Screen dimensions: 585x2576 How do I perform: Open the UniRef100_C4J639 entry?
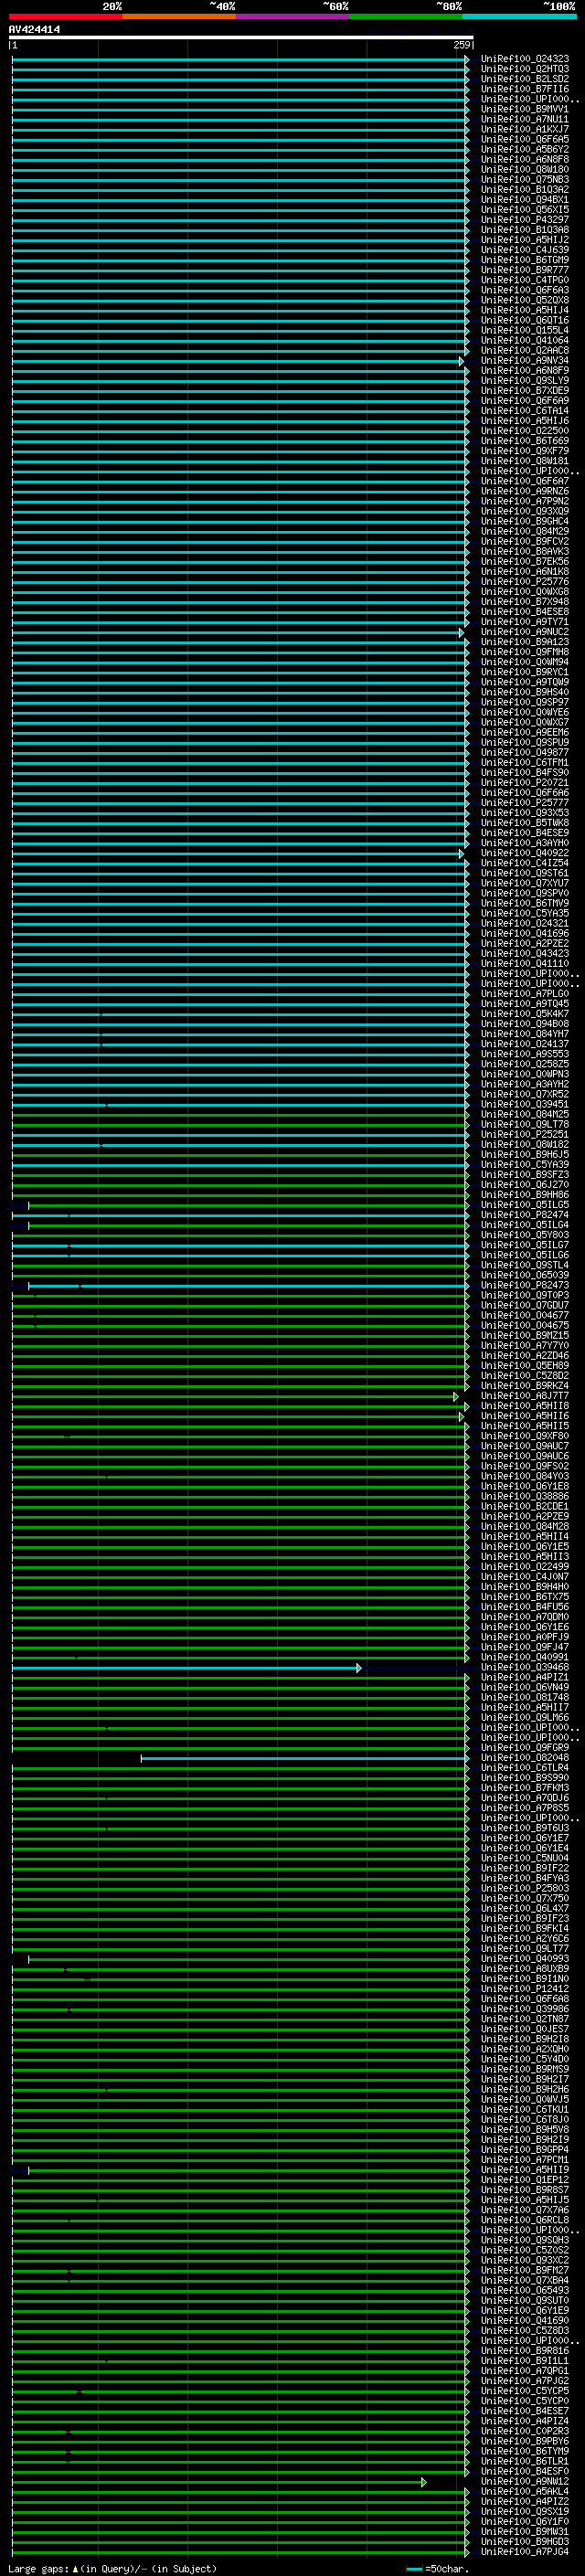click(525, 250)
